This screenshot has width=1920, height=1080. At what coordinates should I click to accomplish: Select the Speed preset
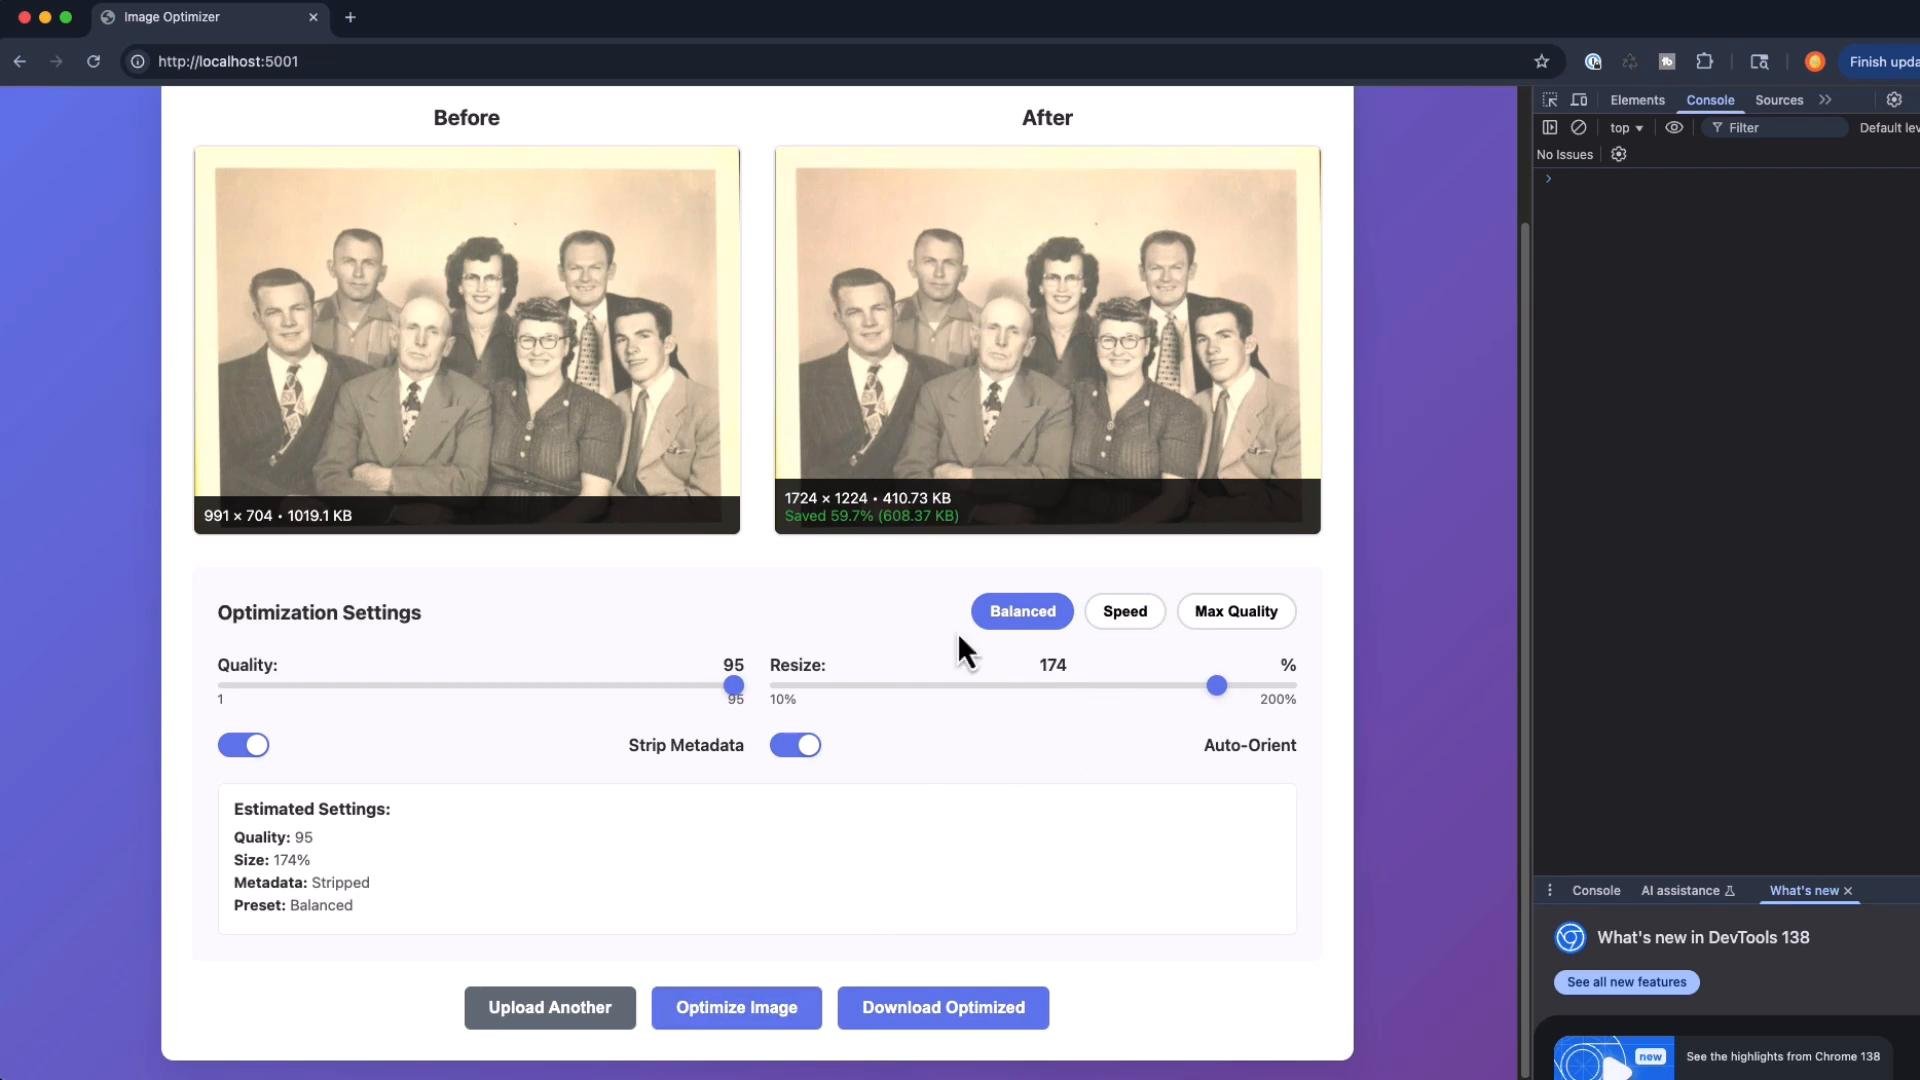click(1125, 611)
